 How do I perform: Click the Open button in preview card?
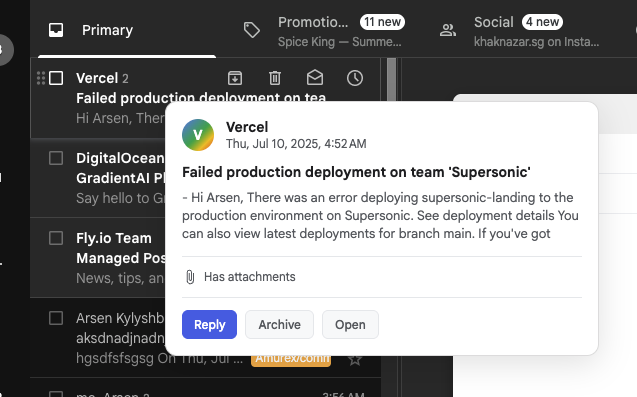350,324
